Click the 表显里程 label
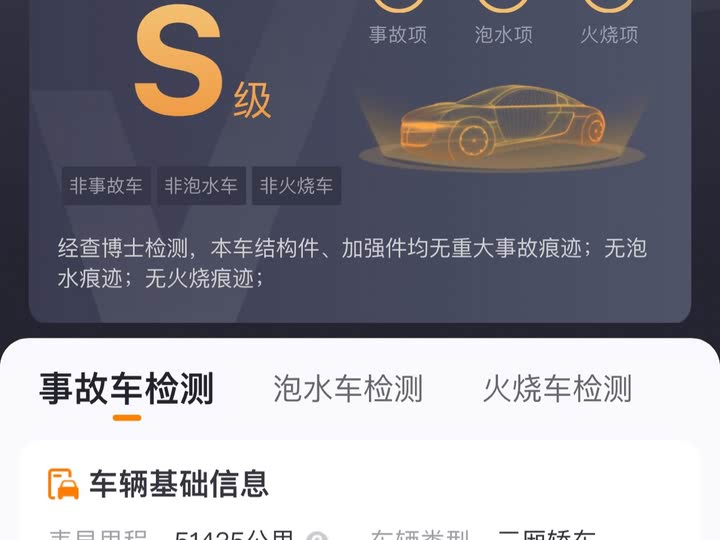This screenshot has width=720, height=540. tap(98, 534)
